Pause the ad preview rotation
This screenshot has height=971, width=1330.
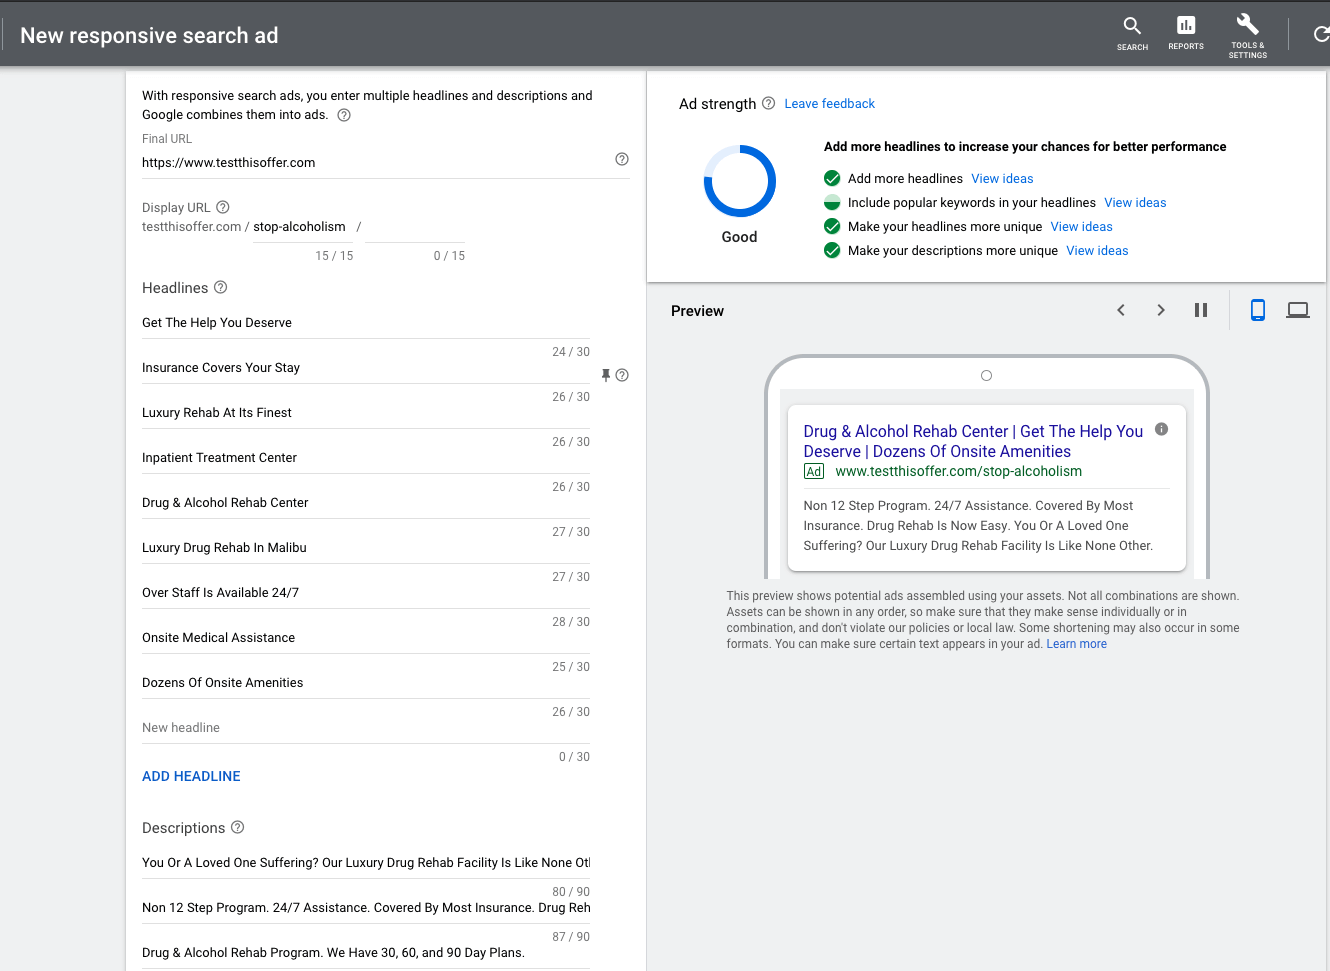tap(1201, 310)
